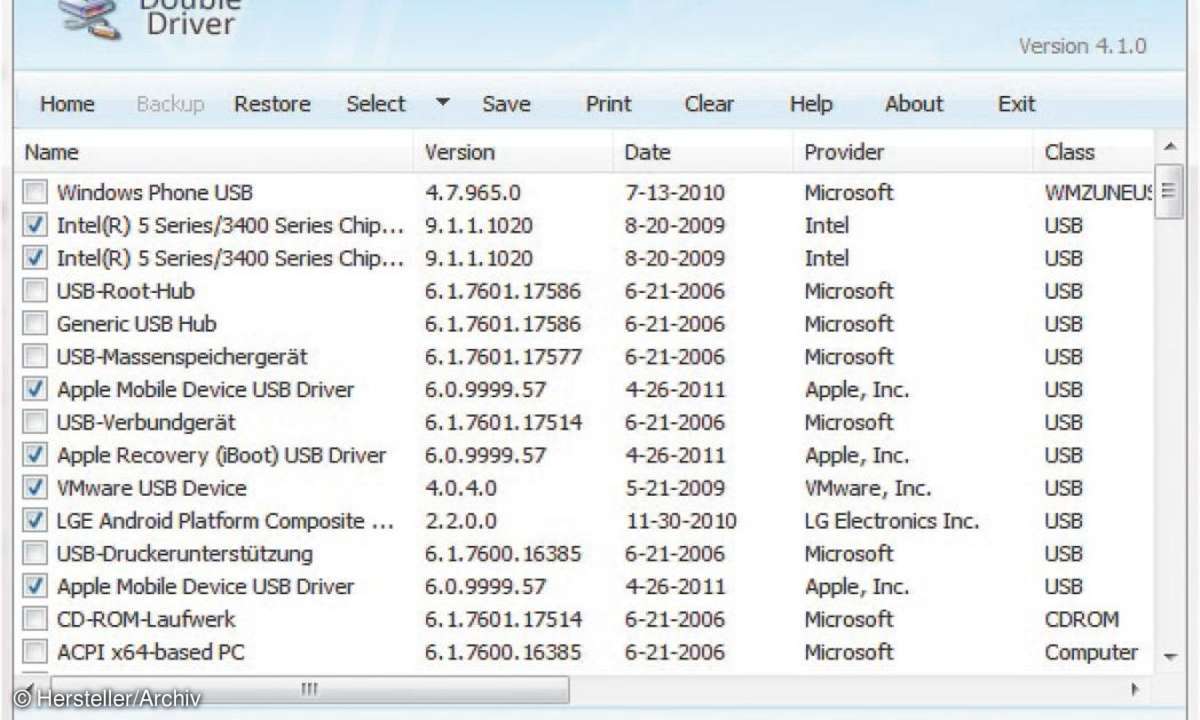Click provider cell VMware, Inc.
Screen dimensions: 1200x720
click(868, 488)
